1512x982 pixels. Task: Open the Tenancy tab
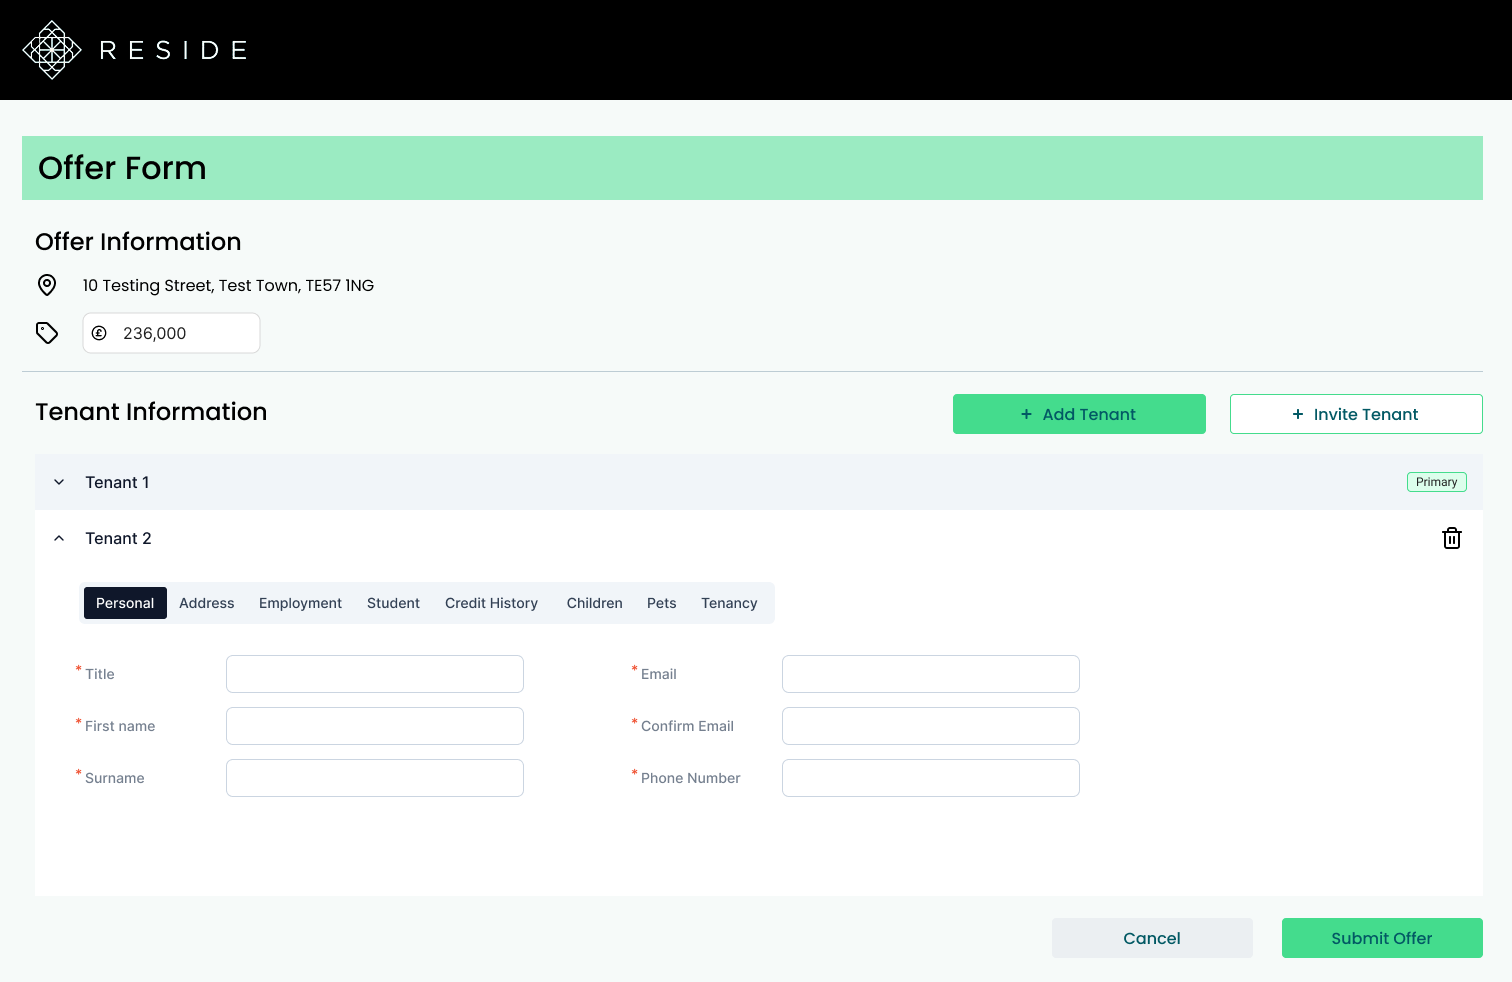click(x=729, y=603)
